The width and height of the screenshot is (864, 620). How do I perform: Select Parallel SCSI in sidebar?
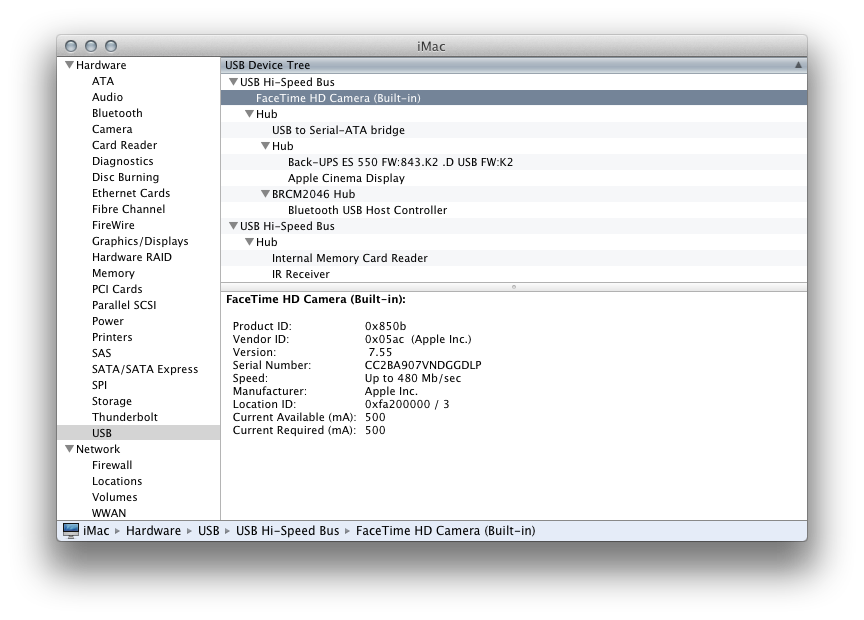[124, 305]
